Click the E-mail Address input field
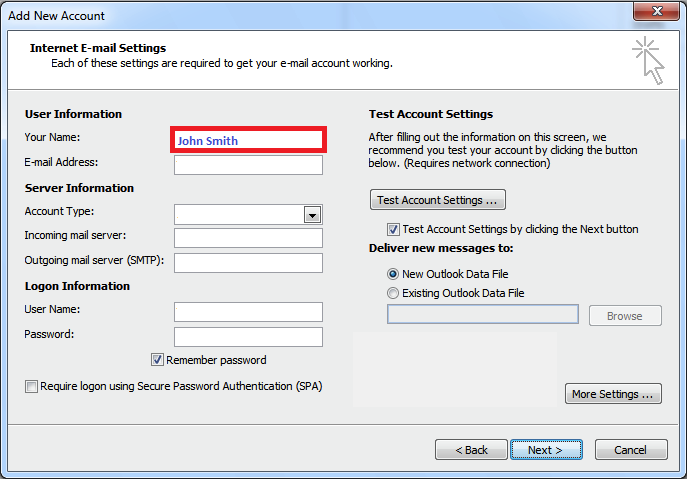Viewport: 687px width, 480px height. [248, 165]
